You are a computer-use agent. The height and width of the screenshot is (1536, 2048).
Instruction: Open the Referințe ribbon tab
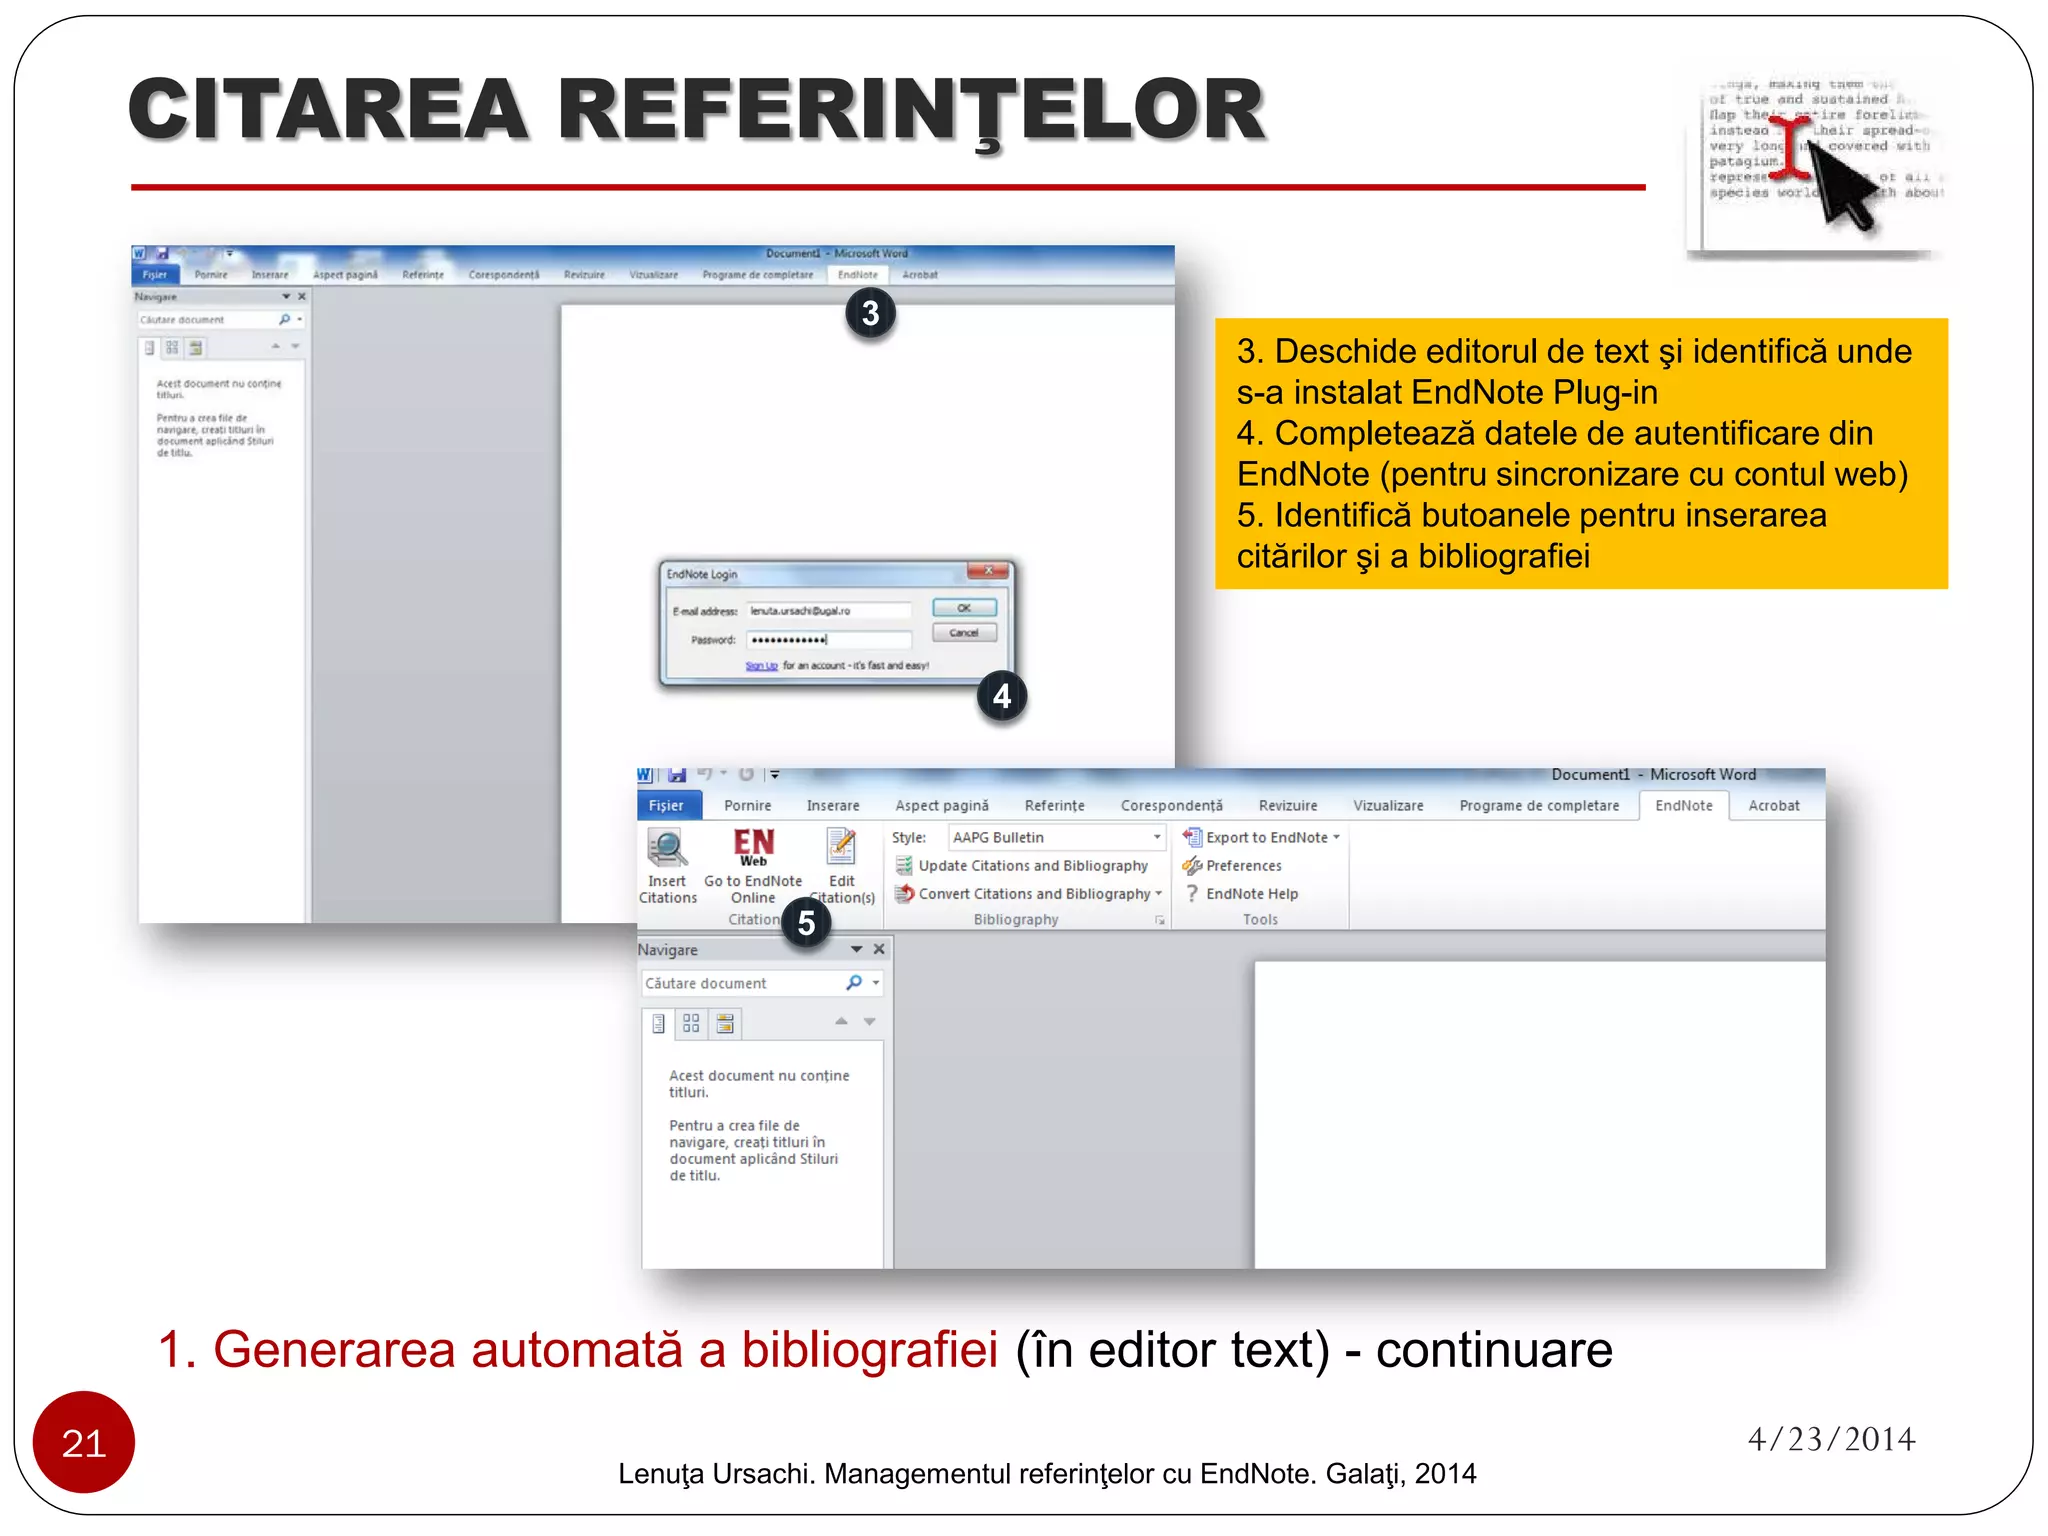pyautogui.click(x=1054, y=806)
